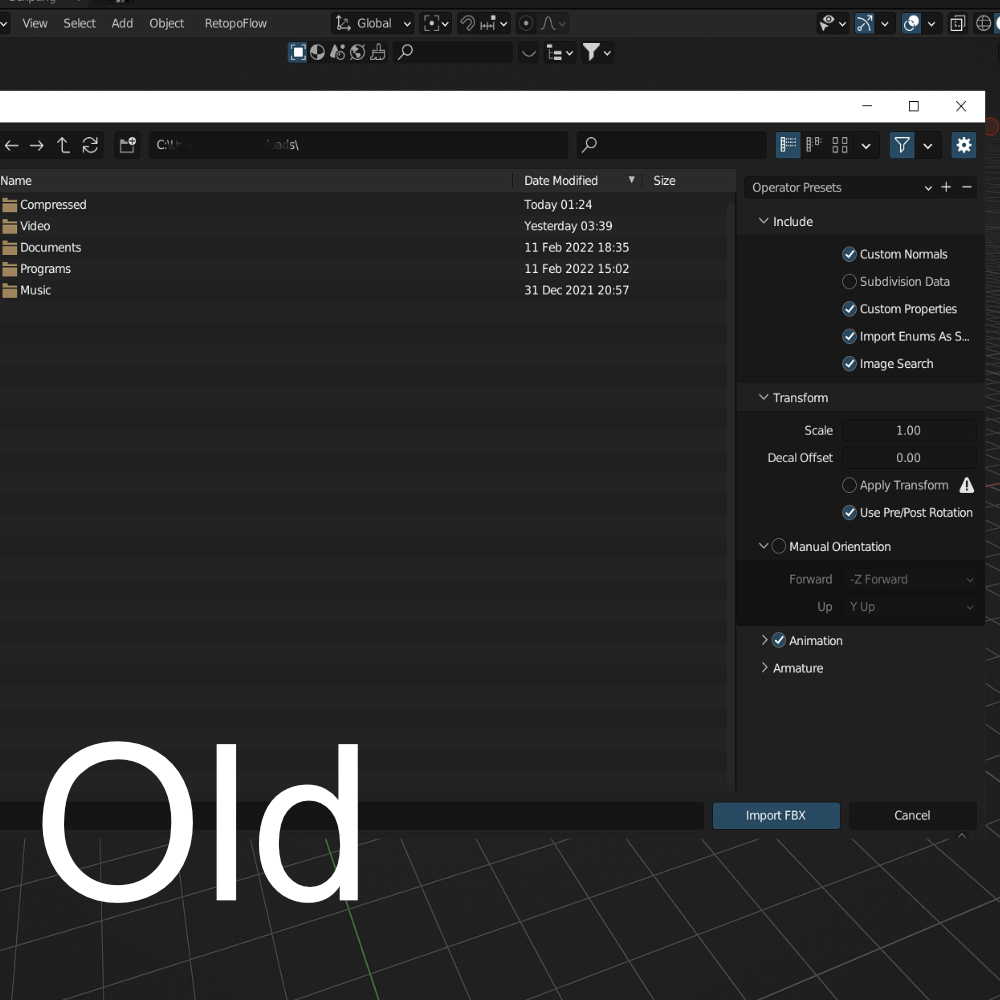1000x1000 pixels.
Task: Open the Global transform orientation dropdown
Action: click(373, 24)
